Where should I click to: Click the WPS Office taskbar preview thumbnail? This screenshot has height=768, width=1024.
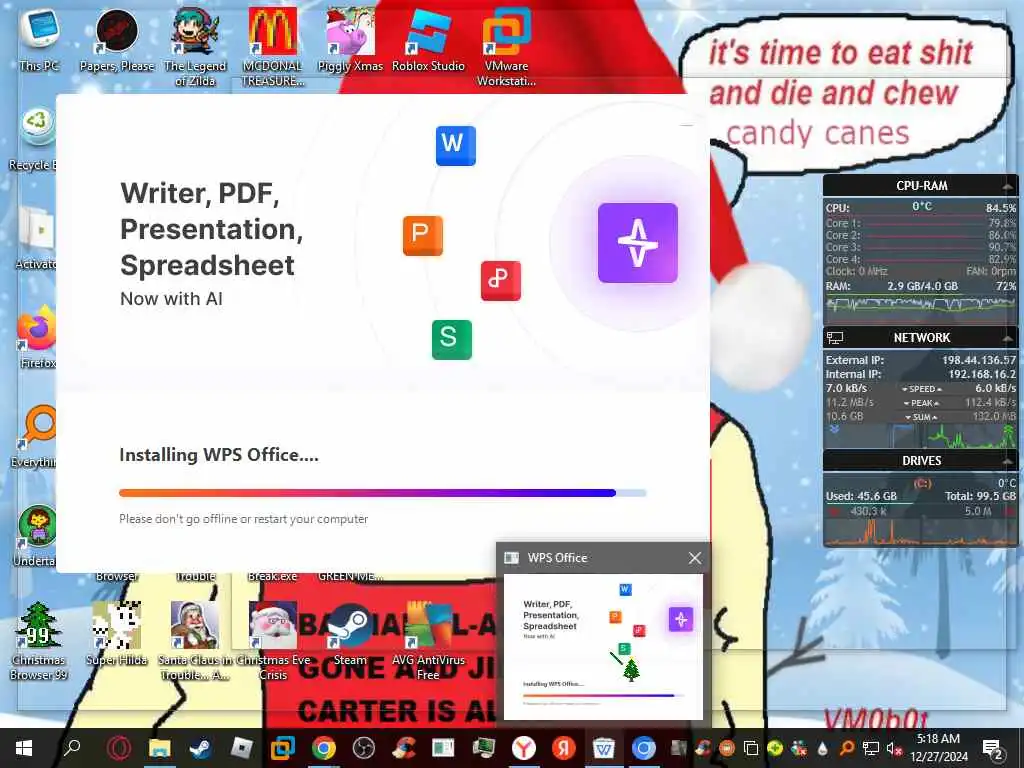tap(603, 647)
